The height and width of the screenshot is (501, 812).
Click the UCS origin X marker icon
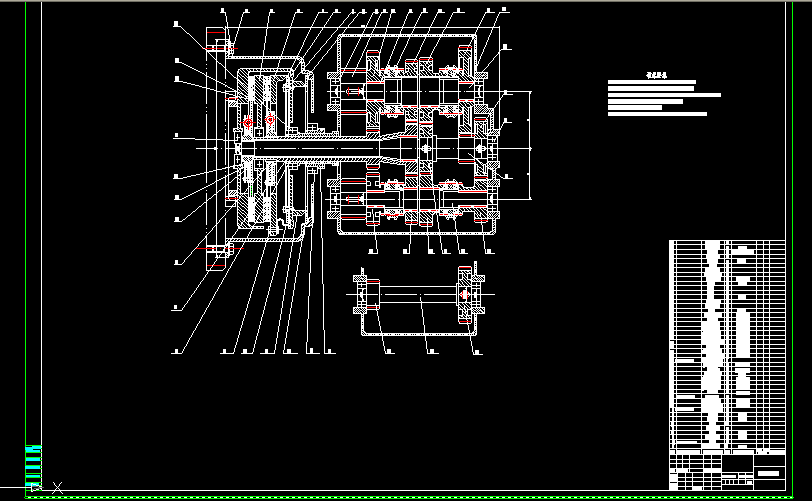(57, 487)
